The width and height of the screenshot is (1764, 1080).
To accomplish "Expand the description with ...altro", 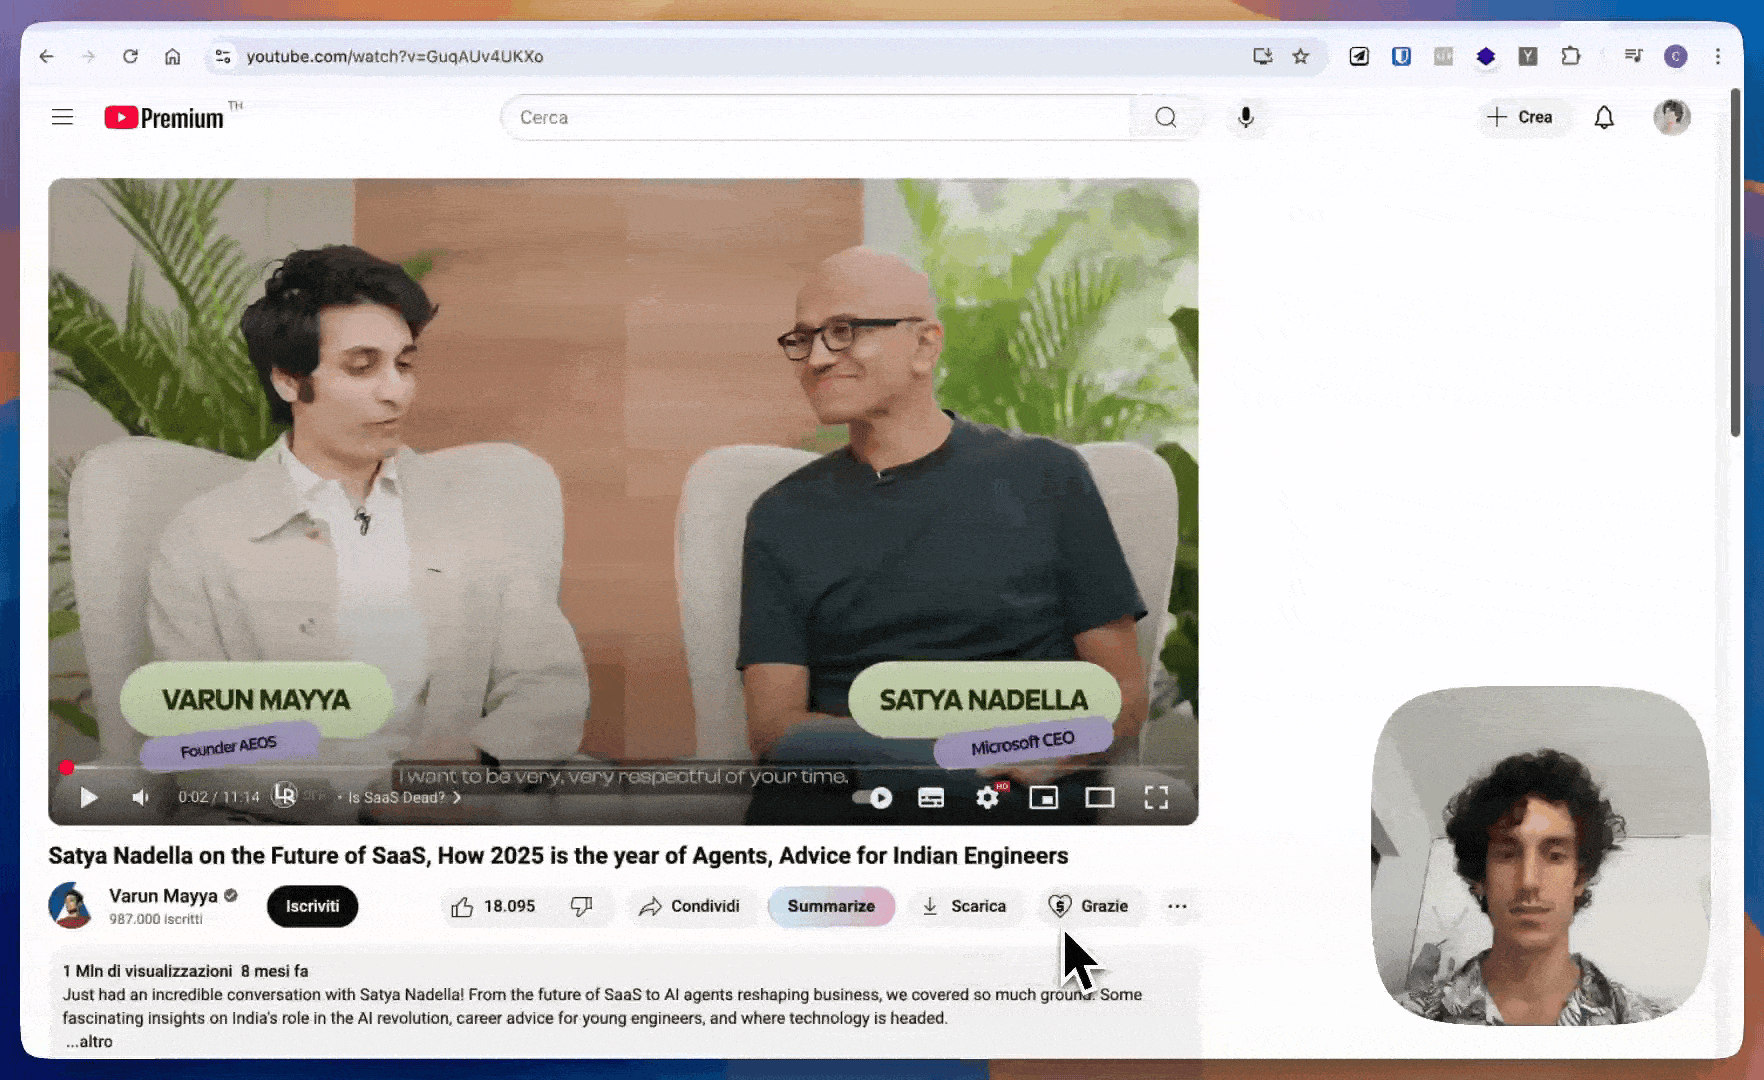I will [90, 1041].
